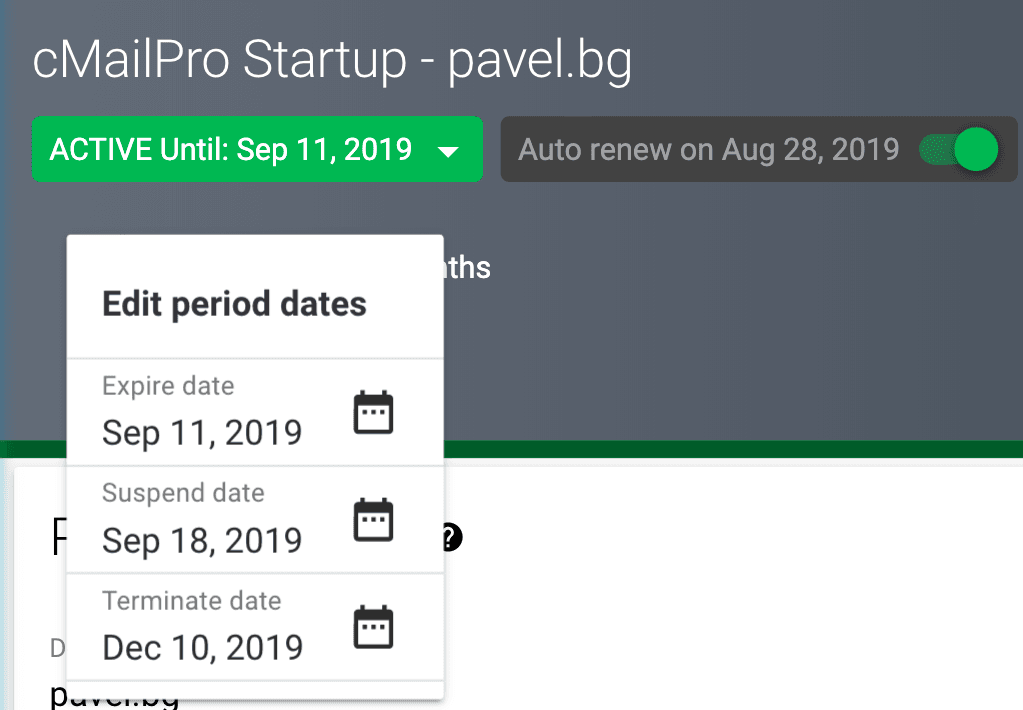Viewport: 1023px width, 710px height.
Task: Expand the ACTIVE Until dropdown arrow
Action: pyautogui.click(x=448, y=151)
